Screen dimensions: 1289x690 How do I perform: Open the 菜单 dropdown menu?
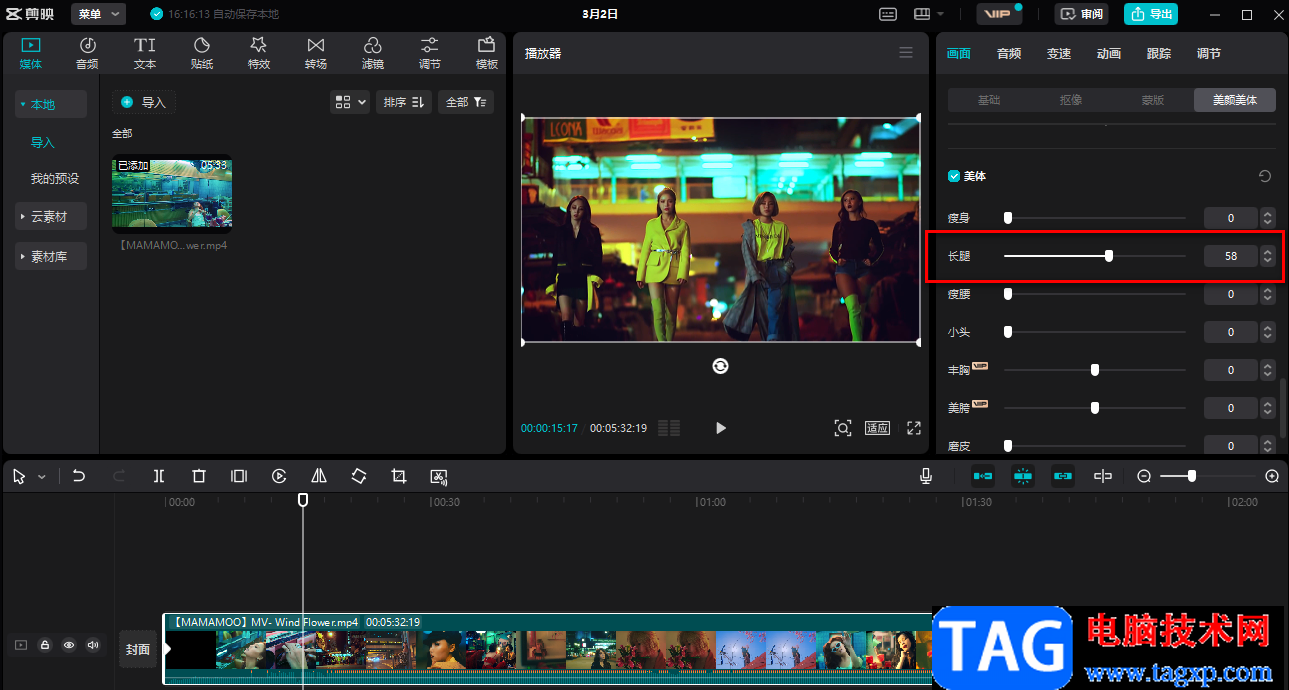[x=98, y=14]
